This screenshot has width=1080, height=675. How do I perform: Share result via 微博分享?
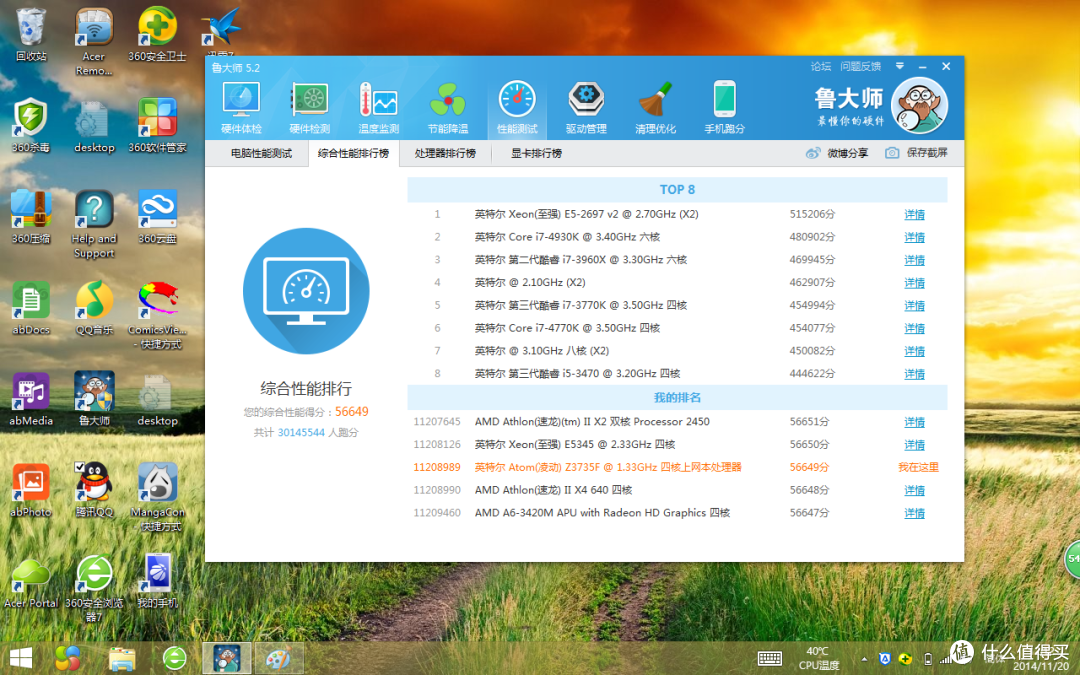[837, 153]
